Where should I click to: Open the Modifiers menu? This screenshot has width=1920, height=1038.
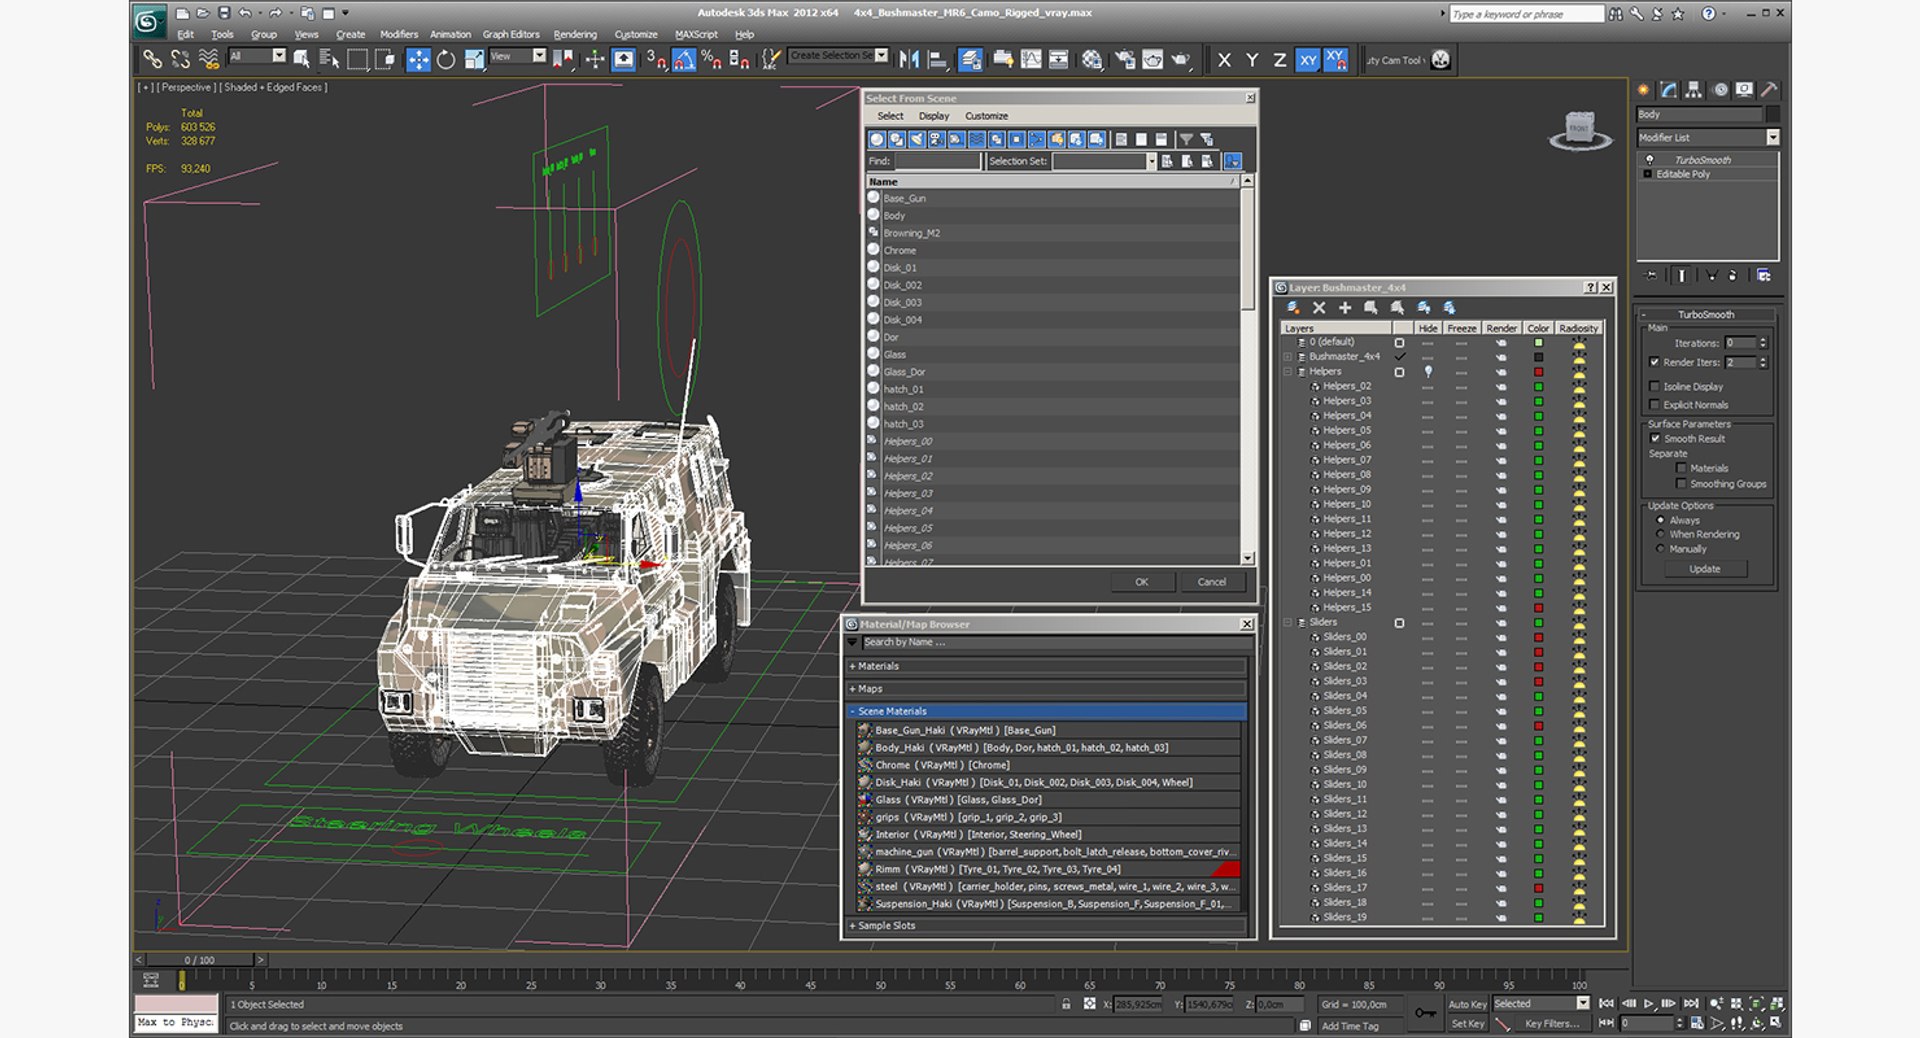[x=399, y=34]
